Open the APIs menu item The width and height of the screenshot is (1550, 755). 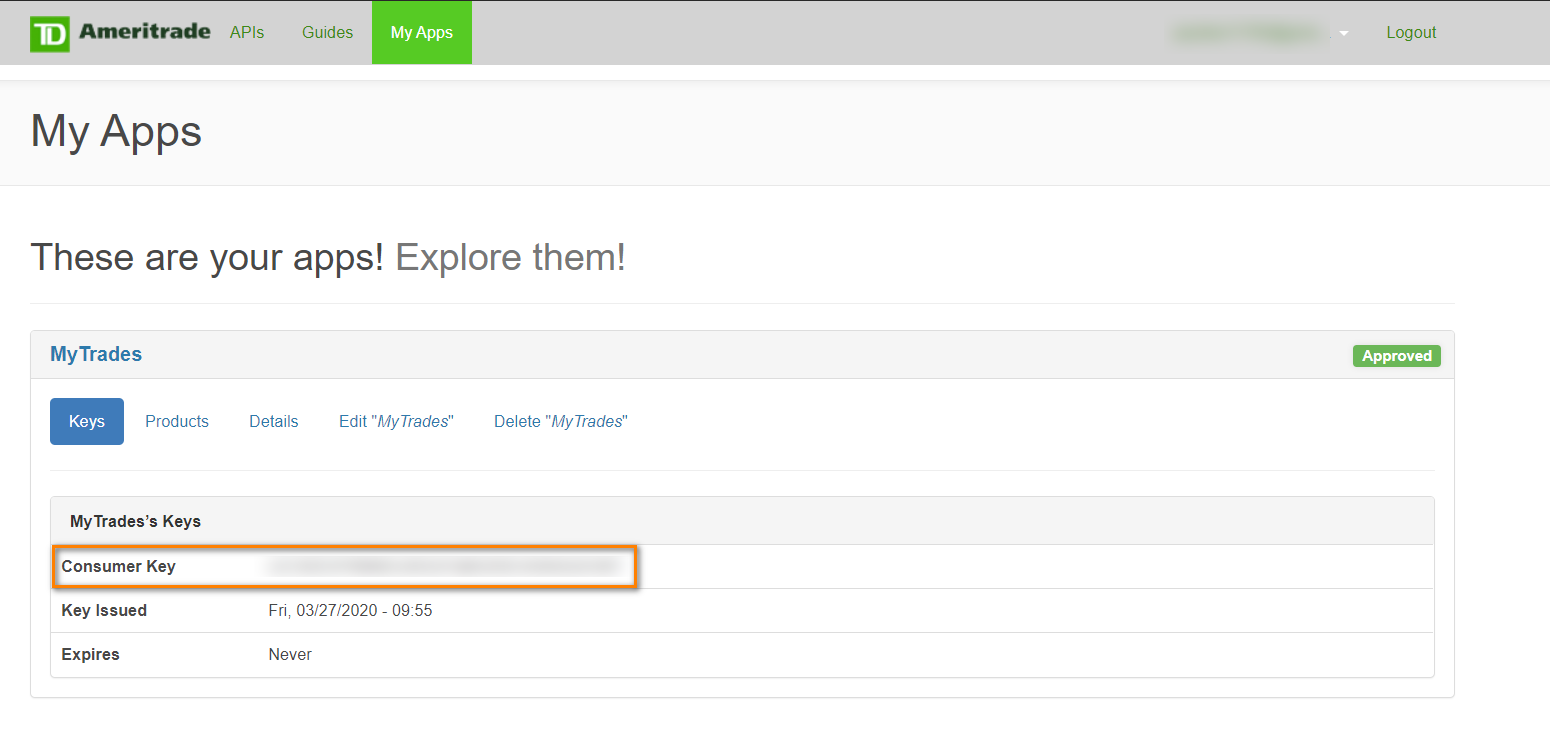(247, 33)
